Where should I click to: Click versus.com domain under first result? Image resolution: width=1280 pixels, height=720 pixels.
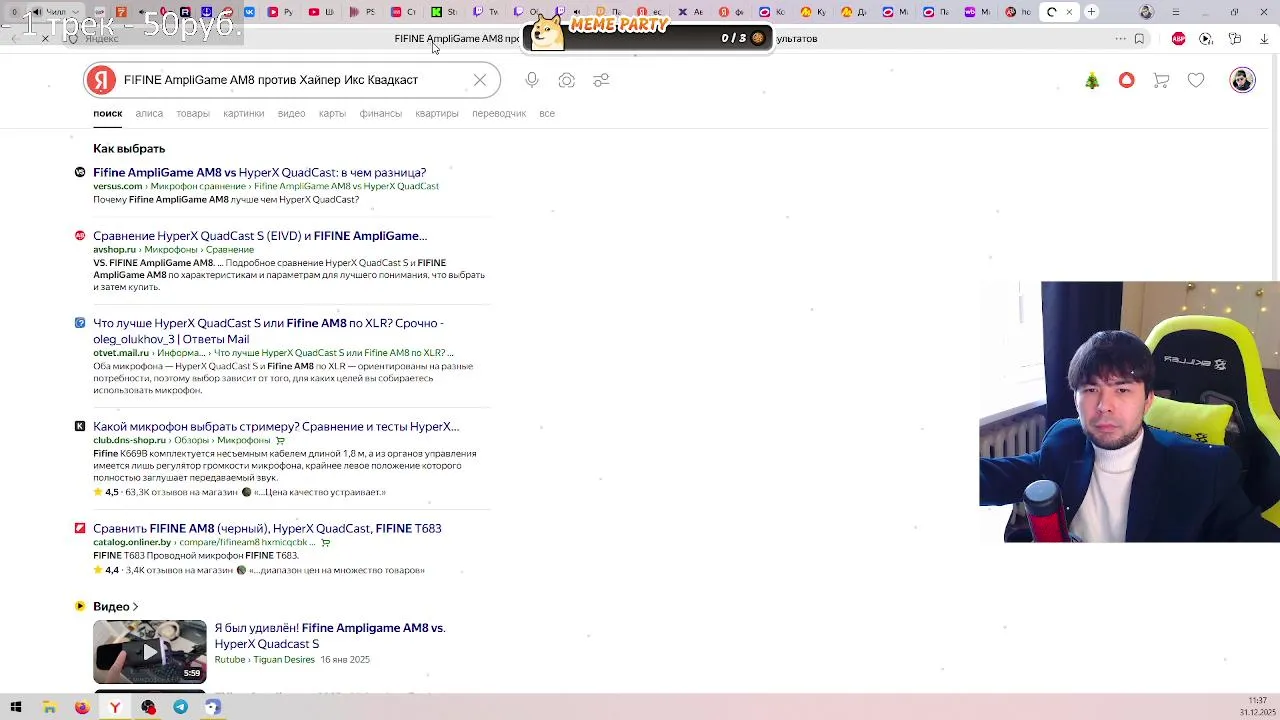click(x=118, y=186)
